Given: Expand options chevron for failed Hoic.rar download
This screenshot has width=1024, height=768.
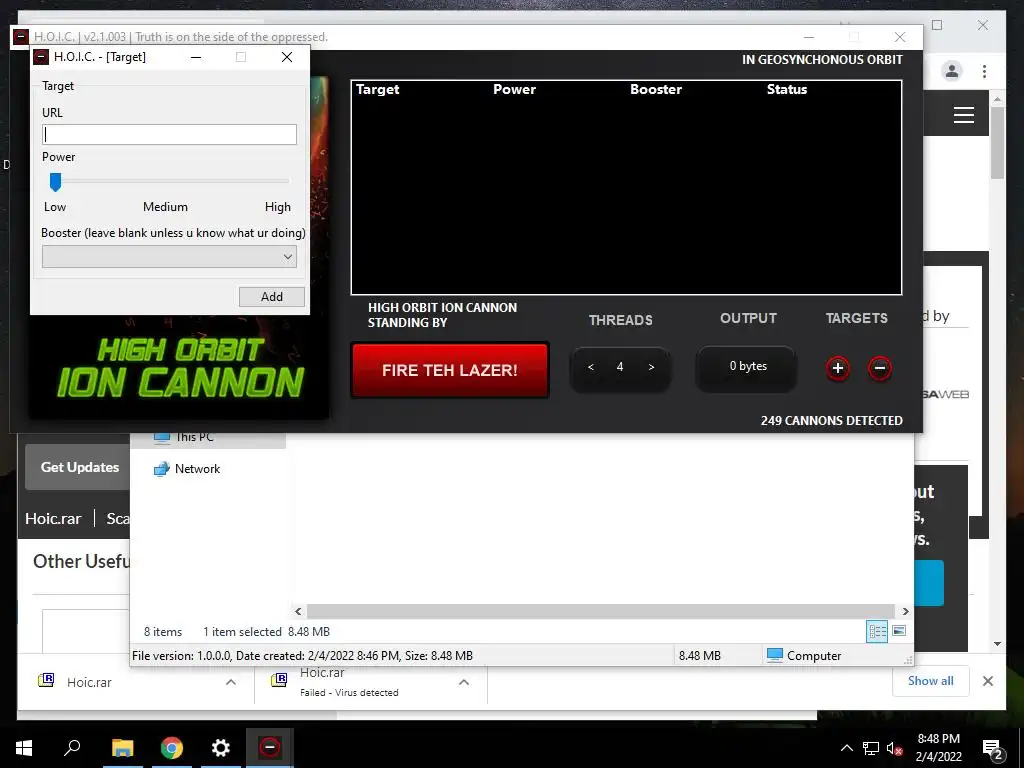Looking at the screenshot, I should (464, 682).
